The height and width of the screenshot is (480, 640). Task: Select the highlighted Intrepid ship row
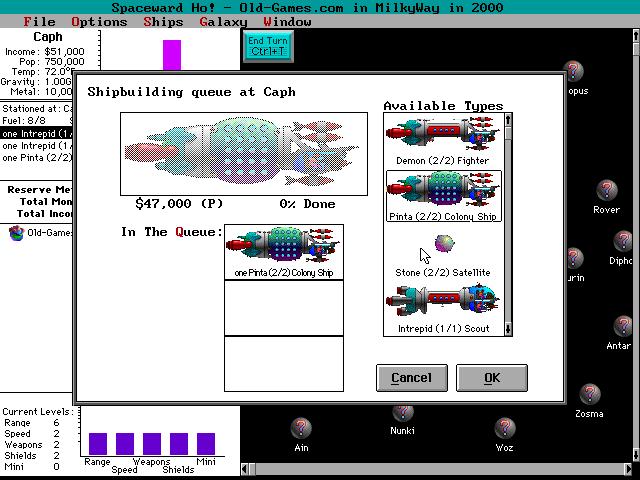coord(37,134)
